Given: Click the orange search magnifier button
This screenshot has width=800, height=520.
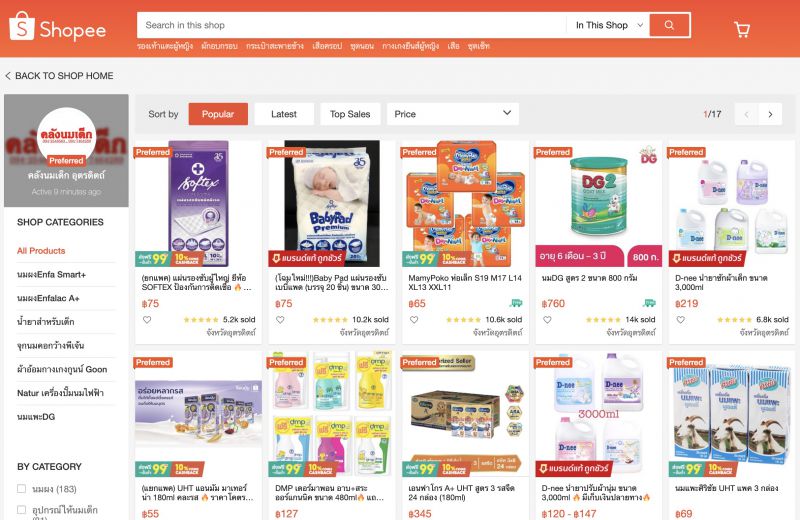Looking at the screenshot, I should tap(669, 25).
